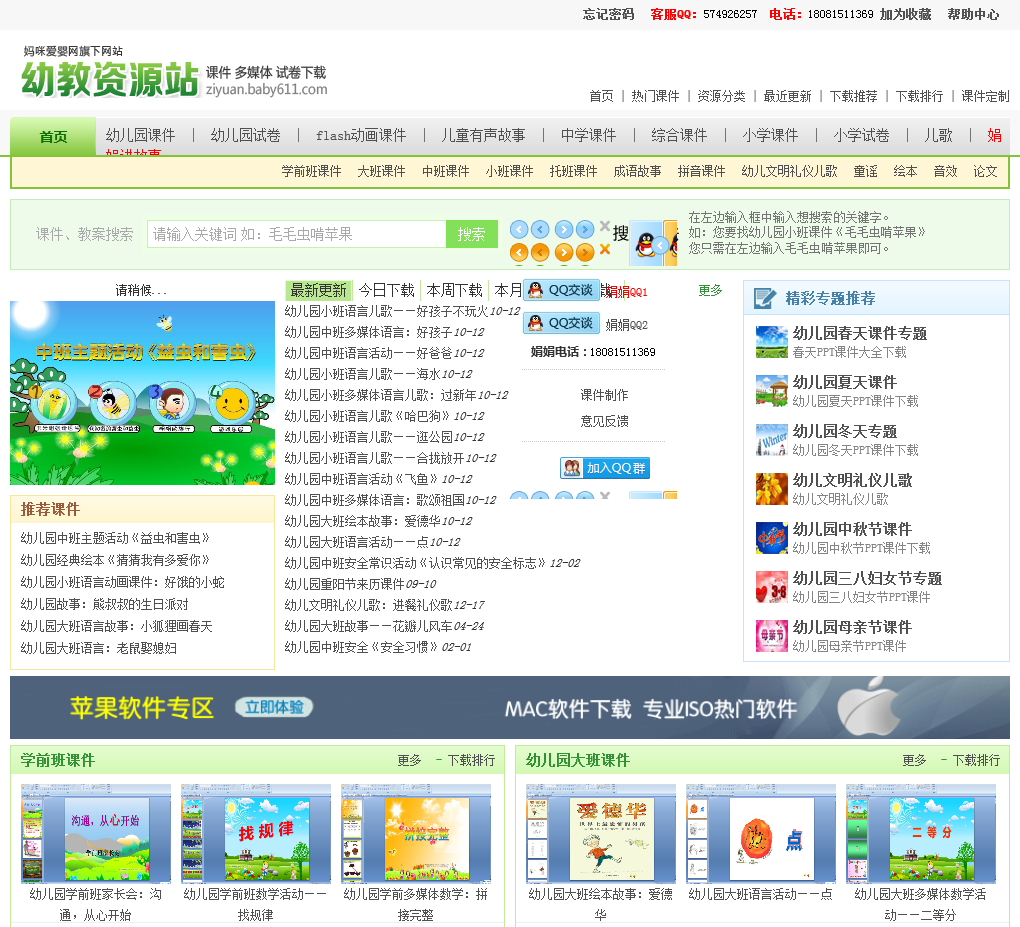Open the green 更多 link beside the tabs

click(x=710, y=290)
